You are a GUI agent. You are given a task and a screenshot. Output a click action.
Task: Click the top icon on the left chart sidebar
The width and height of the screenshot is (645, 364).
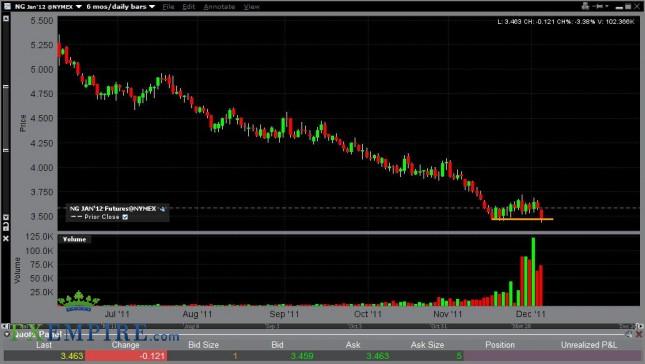click(x=6, y=19)
